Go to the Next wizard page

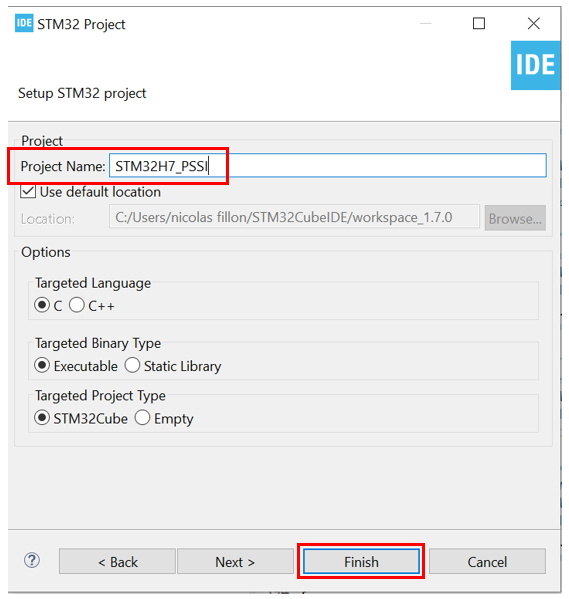(x=235, y=561)
